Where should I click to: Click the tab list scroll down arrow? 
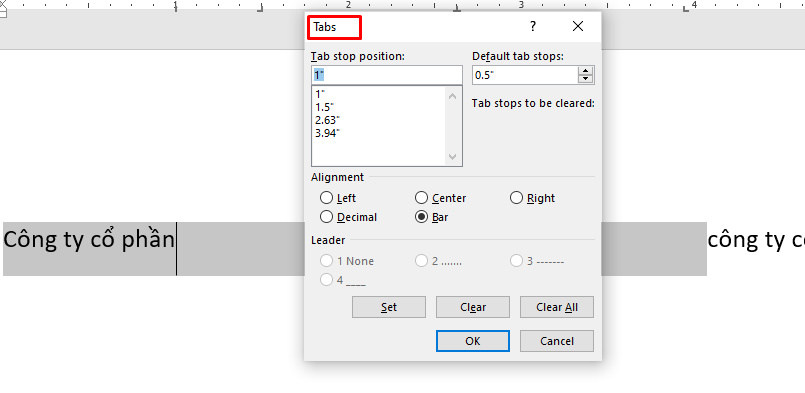[x=452, y=157]
